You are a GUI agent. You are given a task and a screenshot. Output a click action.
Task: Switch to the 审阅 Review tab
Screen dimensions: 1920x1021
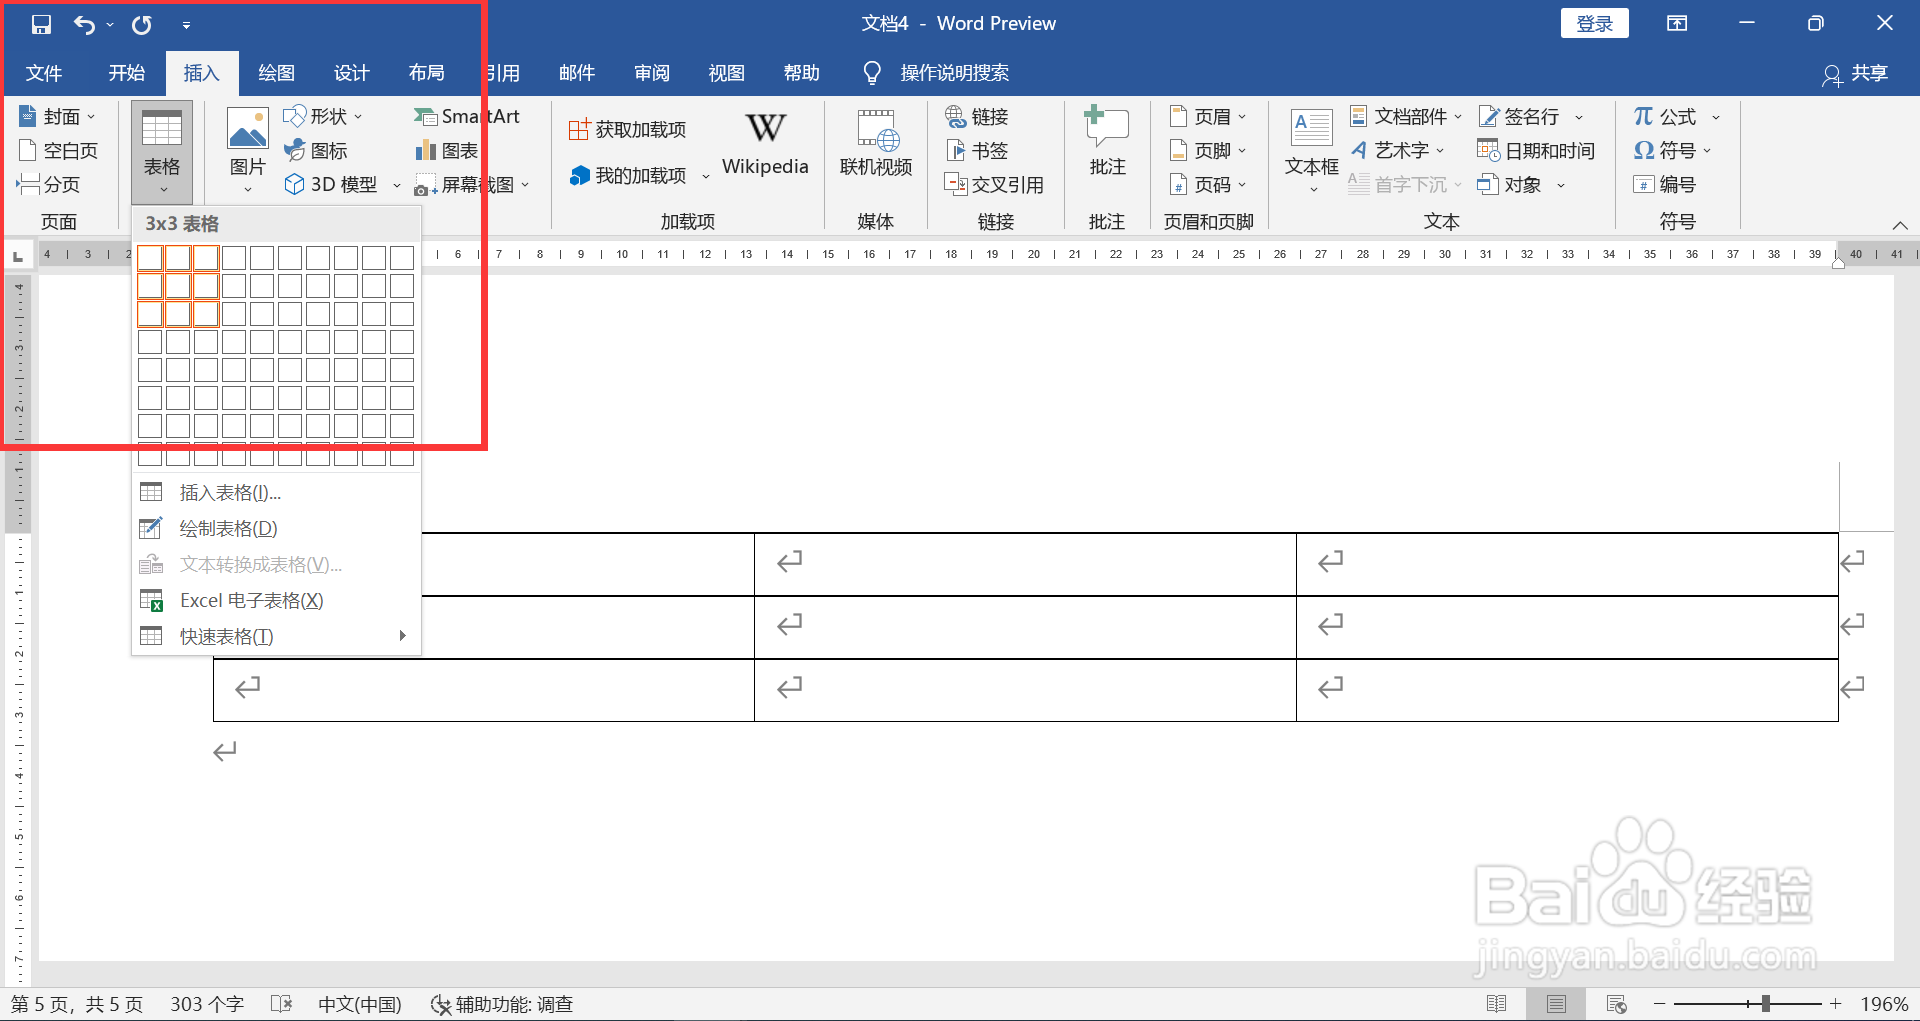tap(651, 72)
